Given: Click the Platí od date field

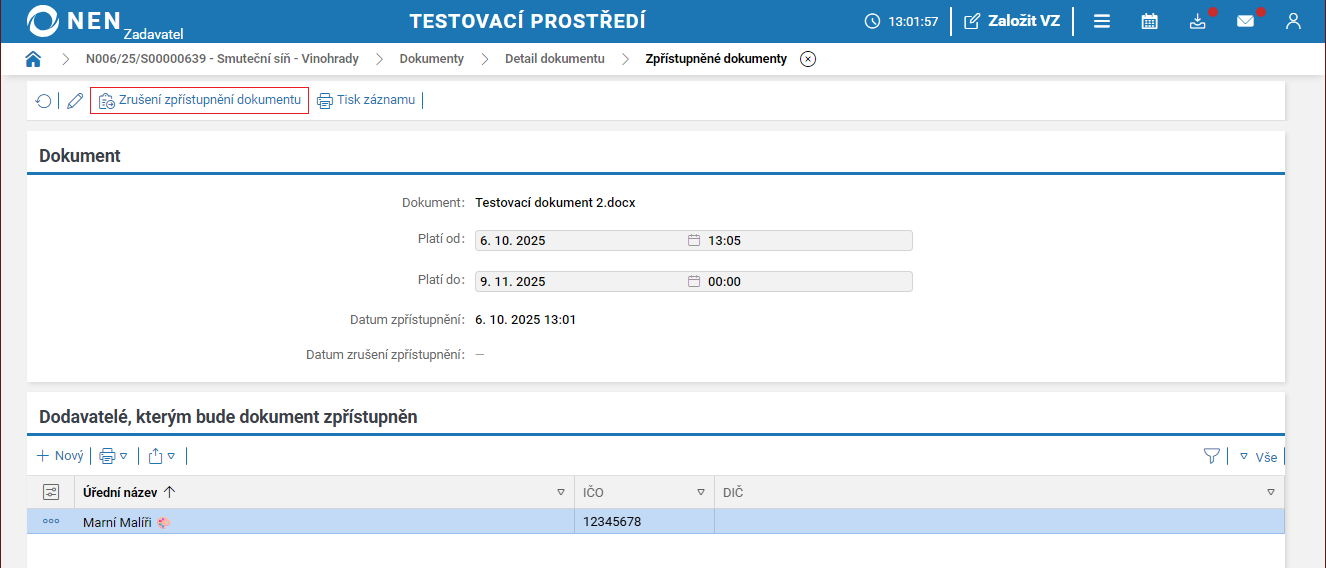Looking at the screenshot, I should pos(580,241).
